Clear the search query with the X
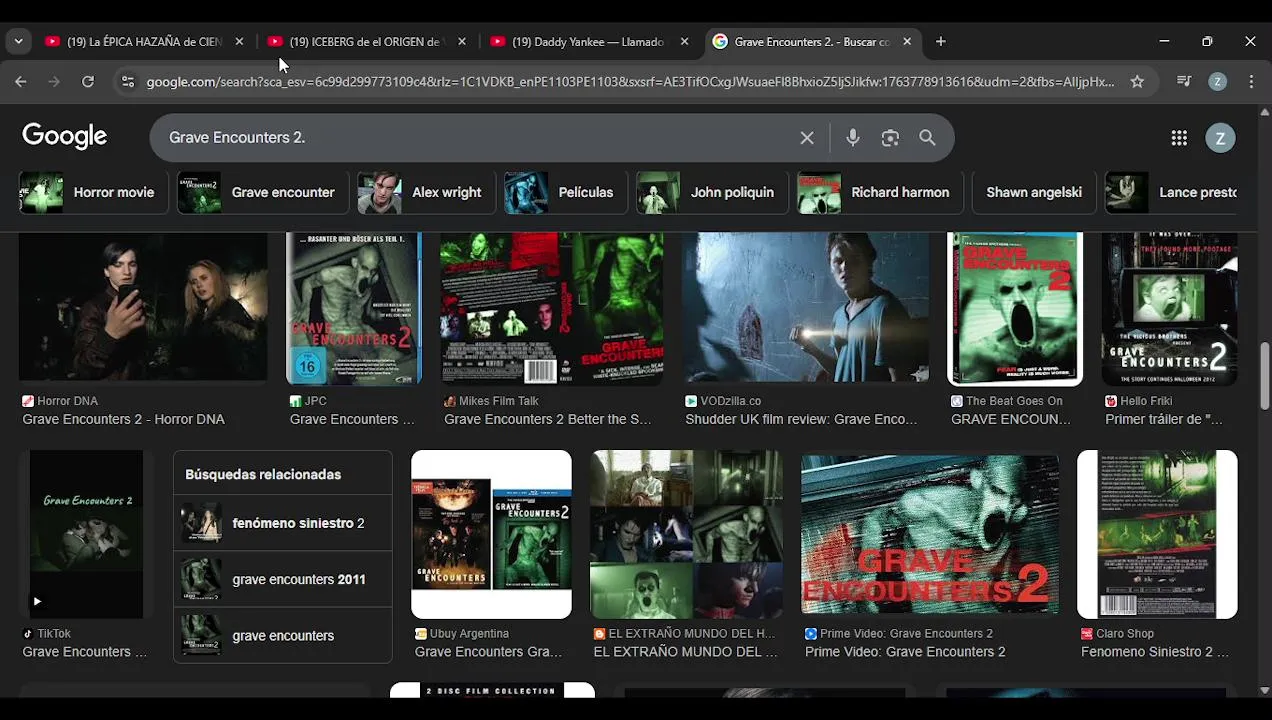This screenshot has height=720, width=1272. coord(807,138)
